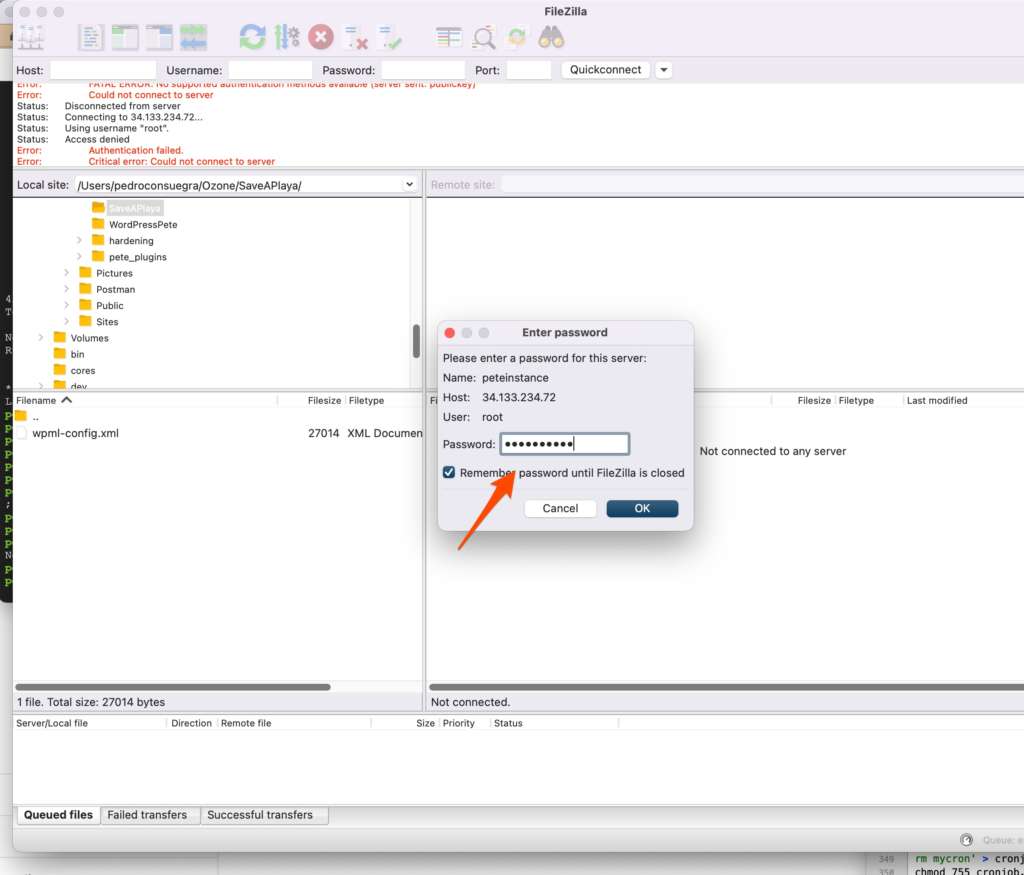Viewport: 1024px width, 875px height.
Task: Toggle directory comparison icon
Action: click(x=449, y=38)
